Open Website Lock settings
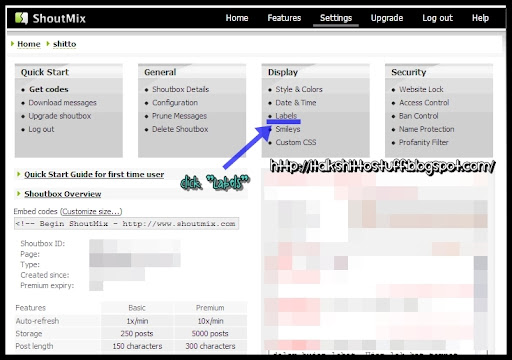Screen dimensions: 512x360 [421, 89]
